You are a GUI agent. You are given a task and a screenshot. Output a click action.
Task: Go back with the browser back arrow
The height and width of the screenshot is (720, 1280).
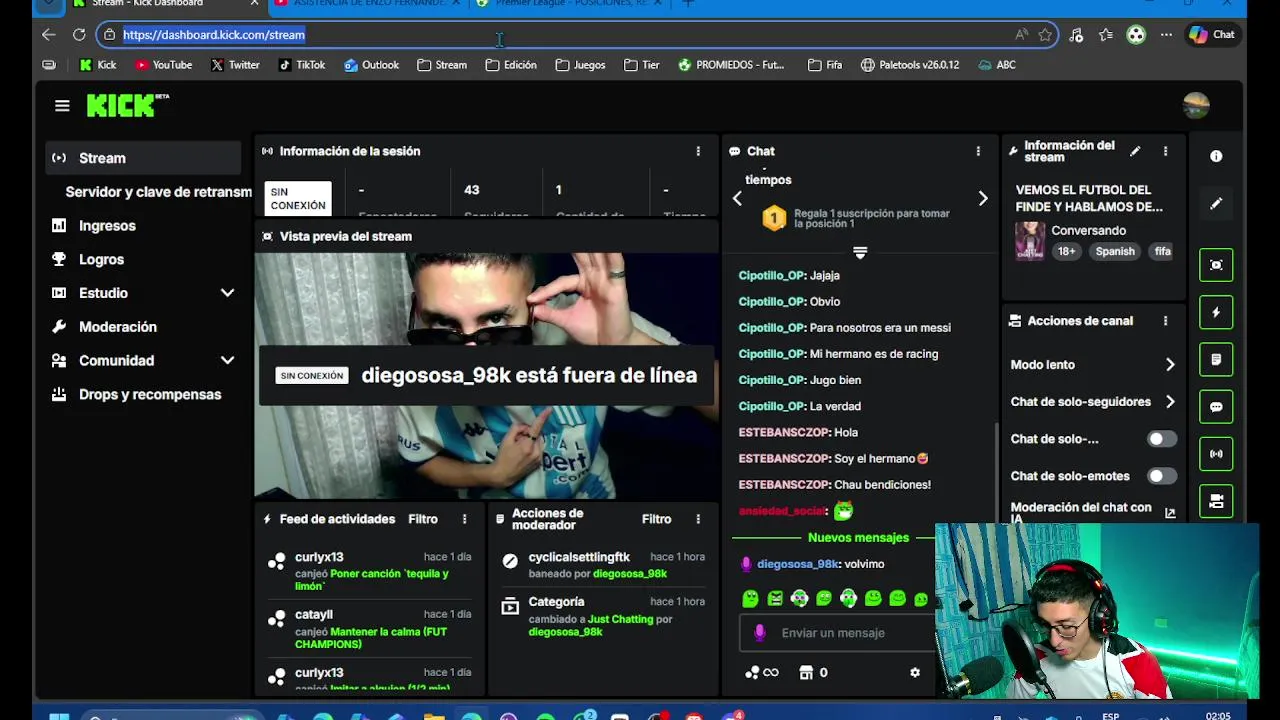coord(49,34)
